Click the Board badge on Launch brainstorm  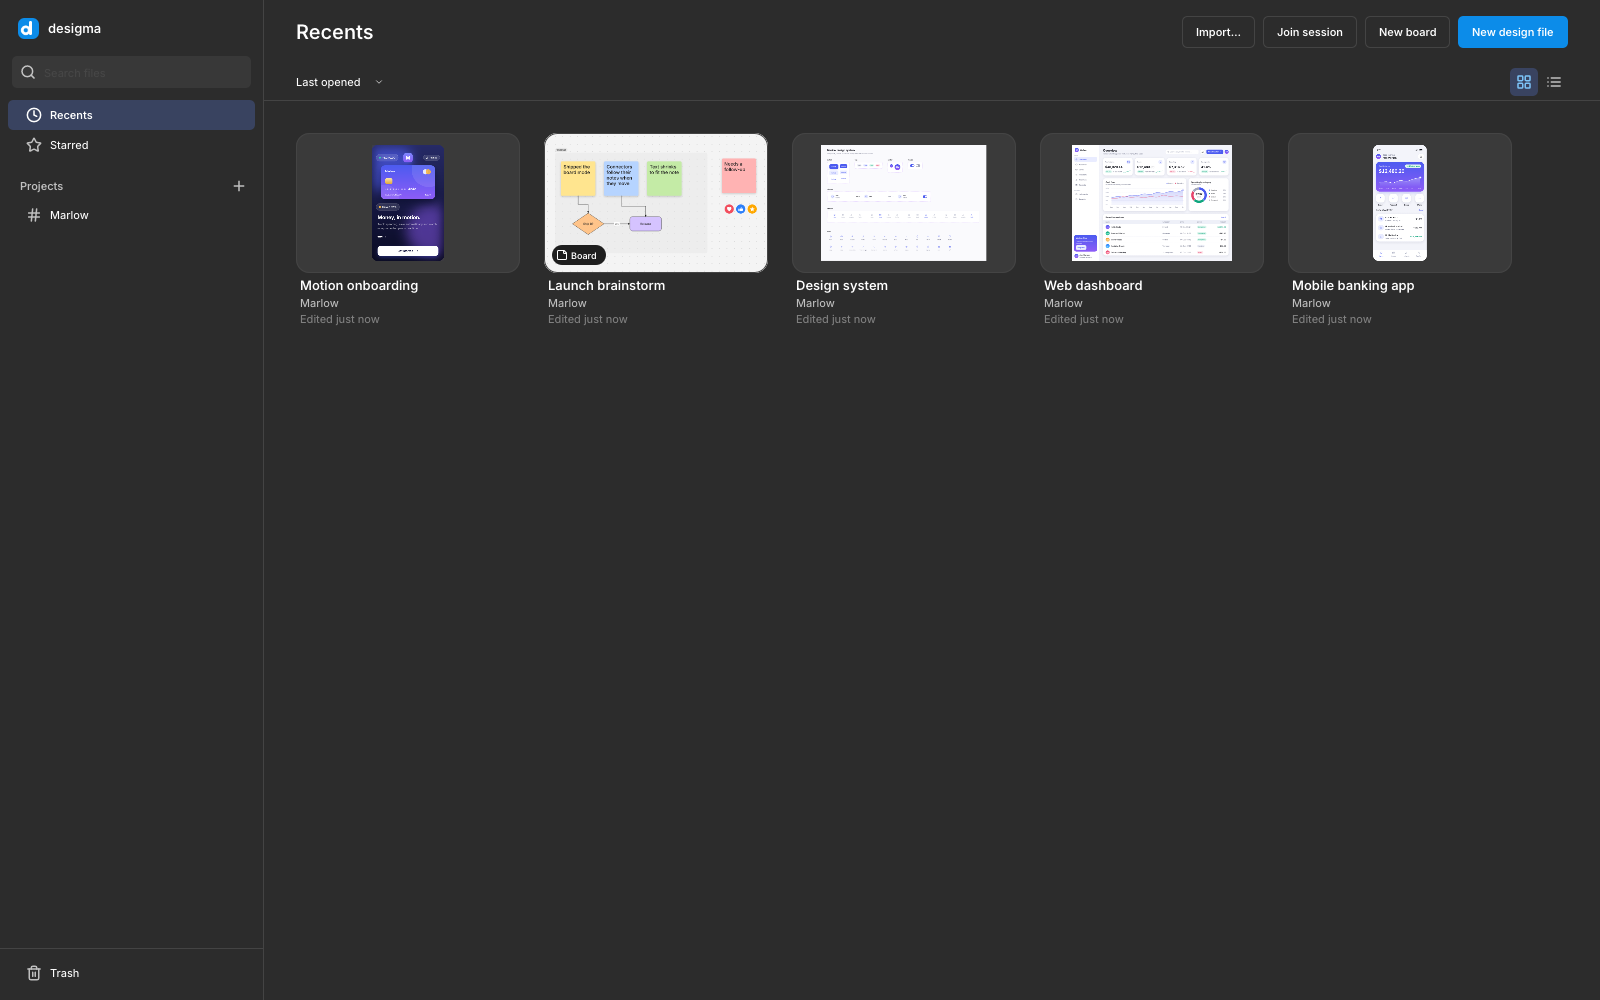click(x=579, y=255)
